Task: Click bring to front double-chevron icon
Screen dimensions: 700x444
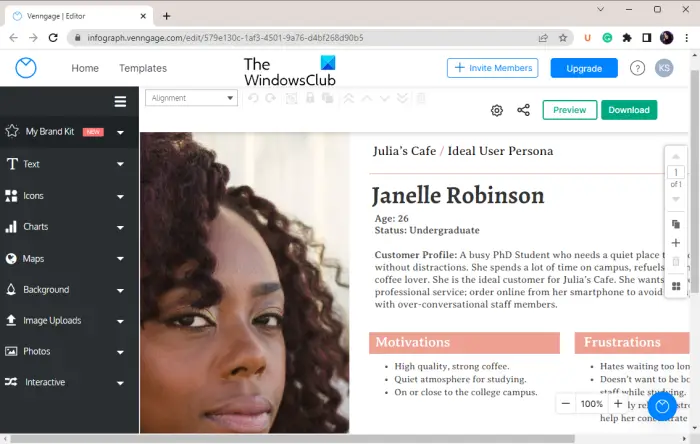Action: pos(349,98)
